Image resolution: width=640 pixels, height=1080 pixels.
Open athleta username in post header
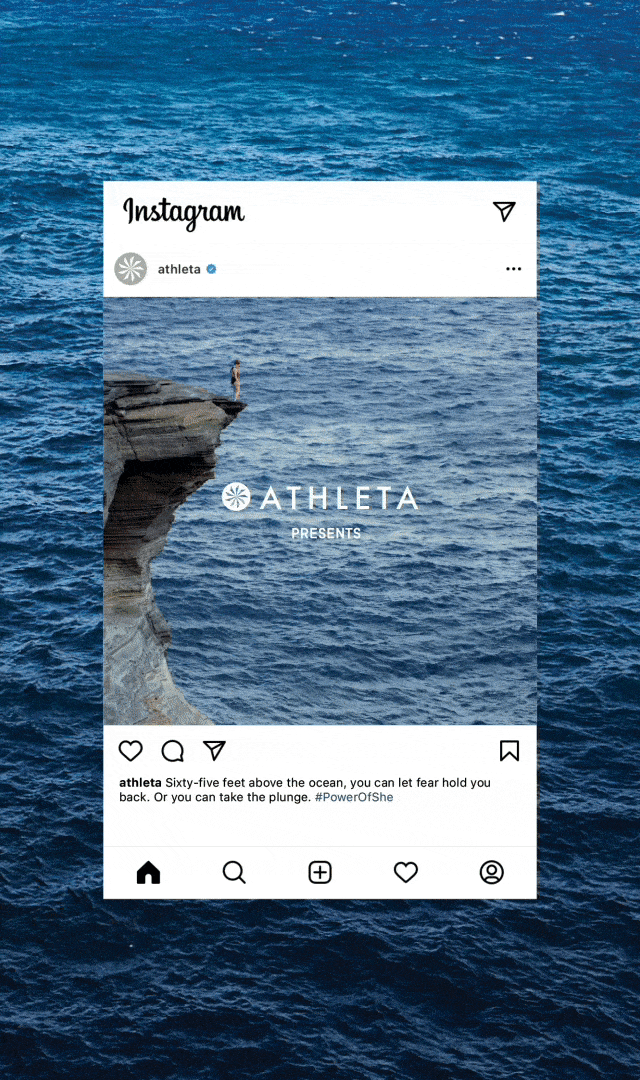point(179,269)
